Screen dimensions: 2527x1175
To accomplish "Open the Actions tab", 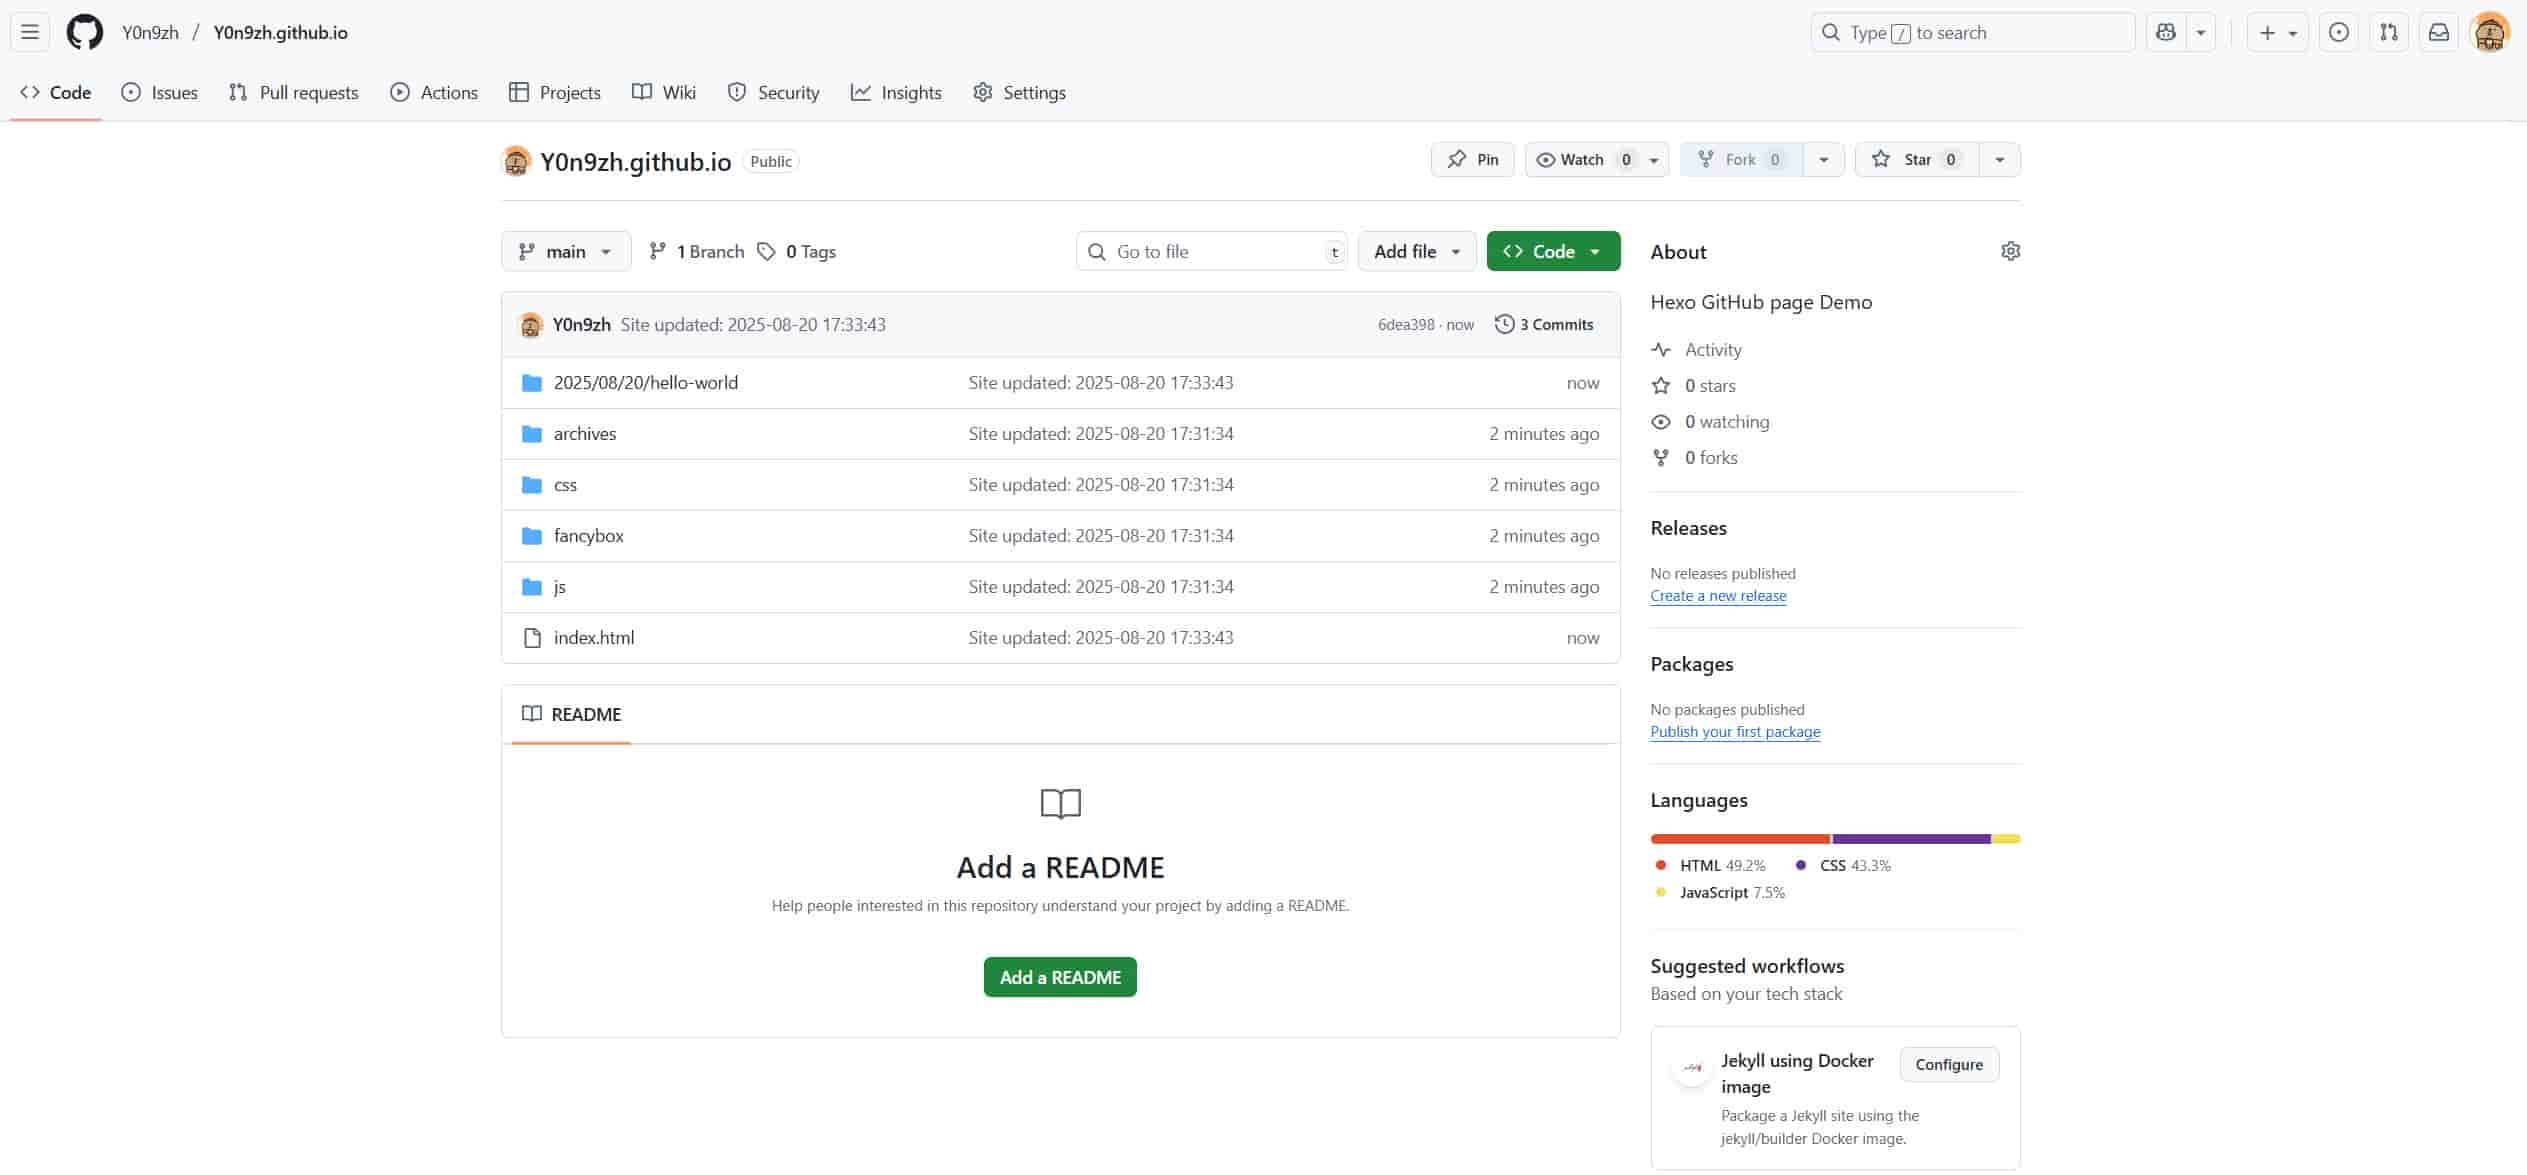I will pyautogui.click(x=434, y=92).
